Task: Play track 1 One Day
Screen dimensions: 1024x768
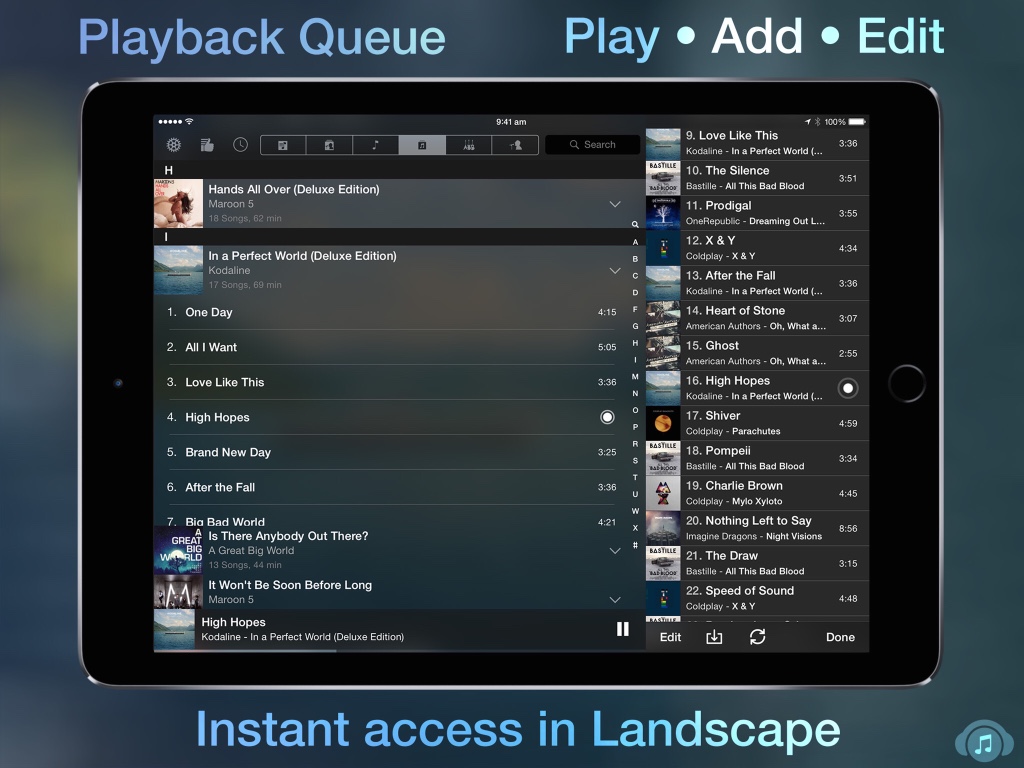Action: pos(391,312)
